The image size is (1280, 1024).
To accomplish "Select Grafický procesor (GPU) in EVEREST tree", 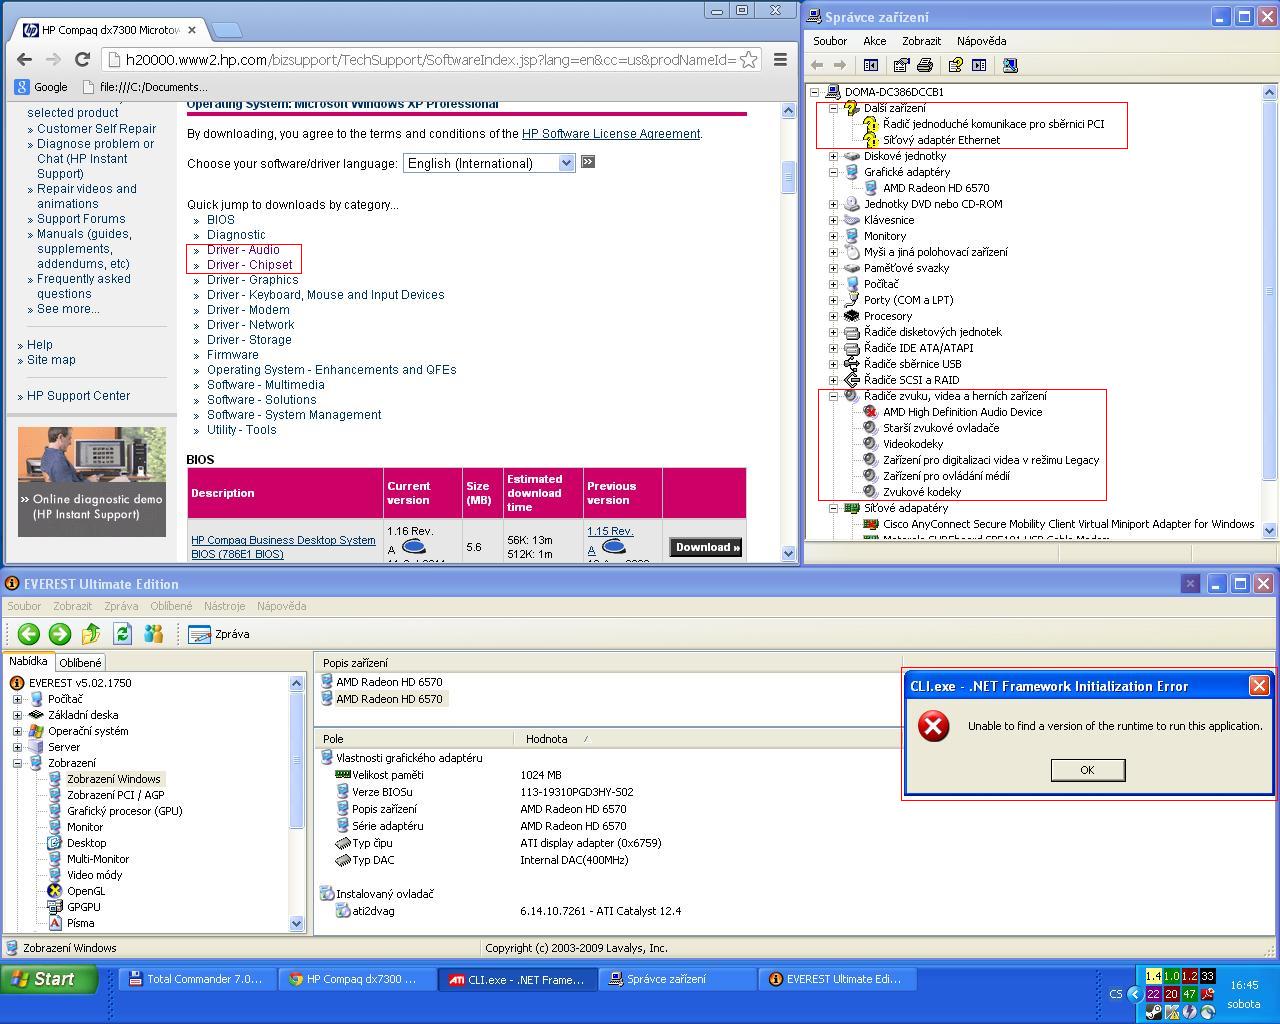I will click(x=124, y=811).
